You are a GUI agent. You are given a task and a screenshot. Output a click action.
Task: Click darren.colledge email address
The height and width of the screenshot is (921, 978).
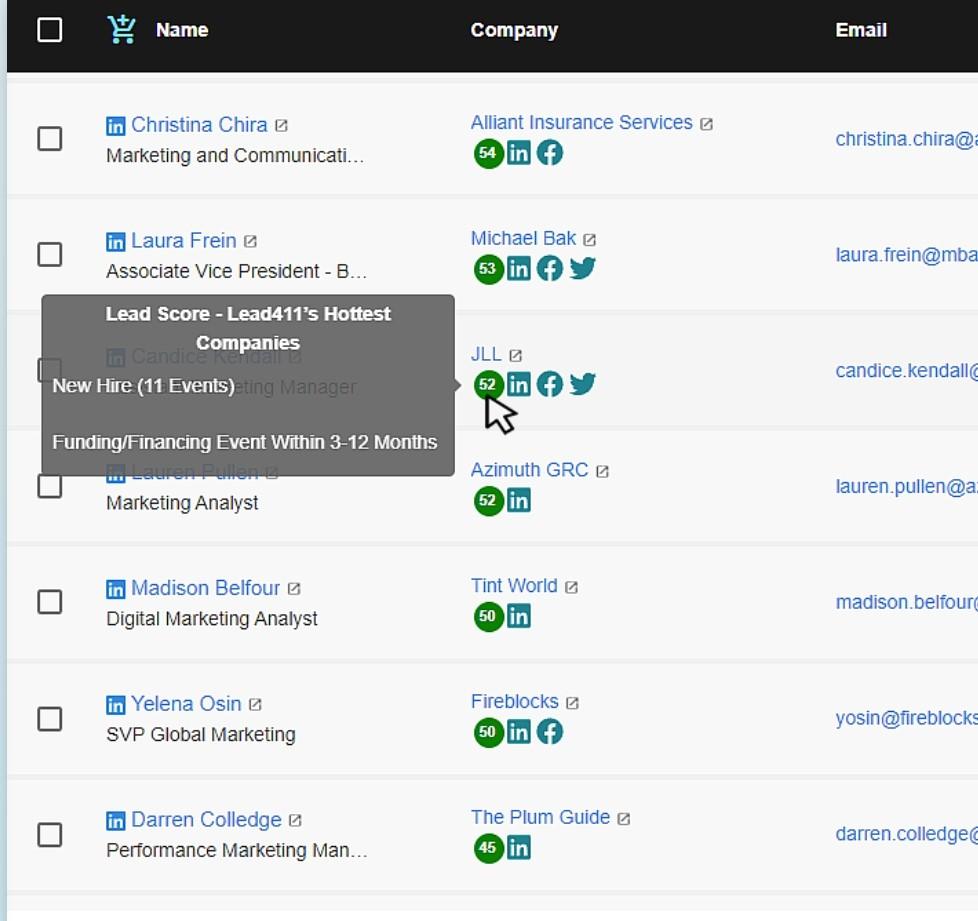click(906, 834)
